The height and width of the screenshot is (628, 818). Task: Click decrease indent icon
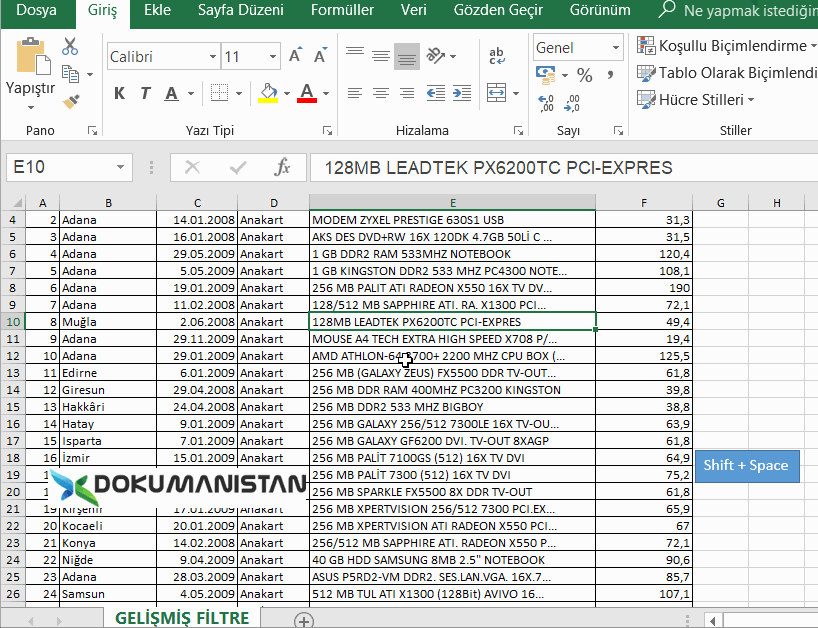click(x=436, y=93)
